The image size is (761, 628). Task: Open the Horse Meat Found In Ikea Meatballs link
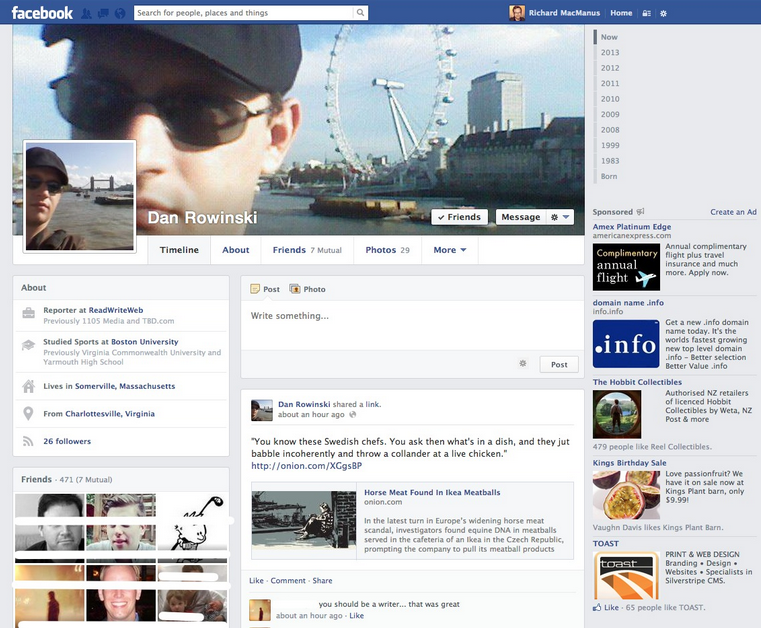click(x=432, y=493)
